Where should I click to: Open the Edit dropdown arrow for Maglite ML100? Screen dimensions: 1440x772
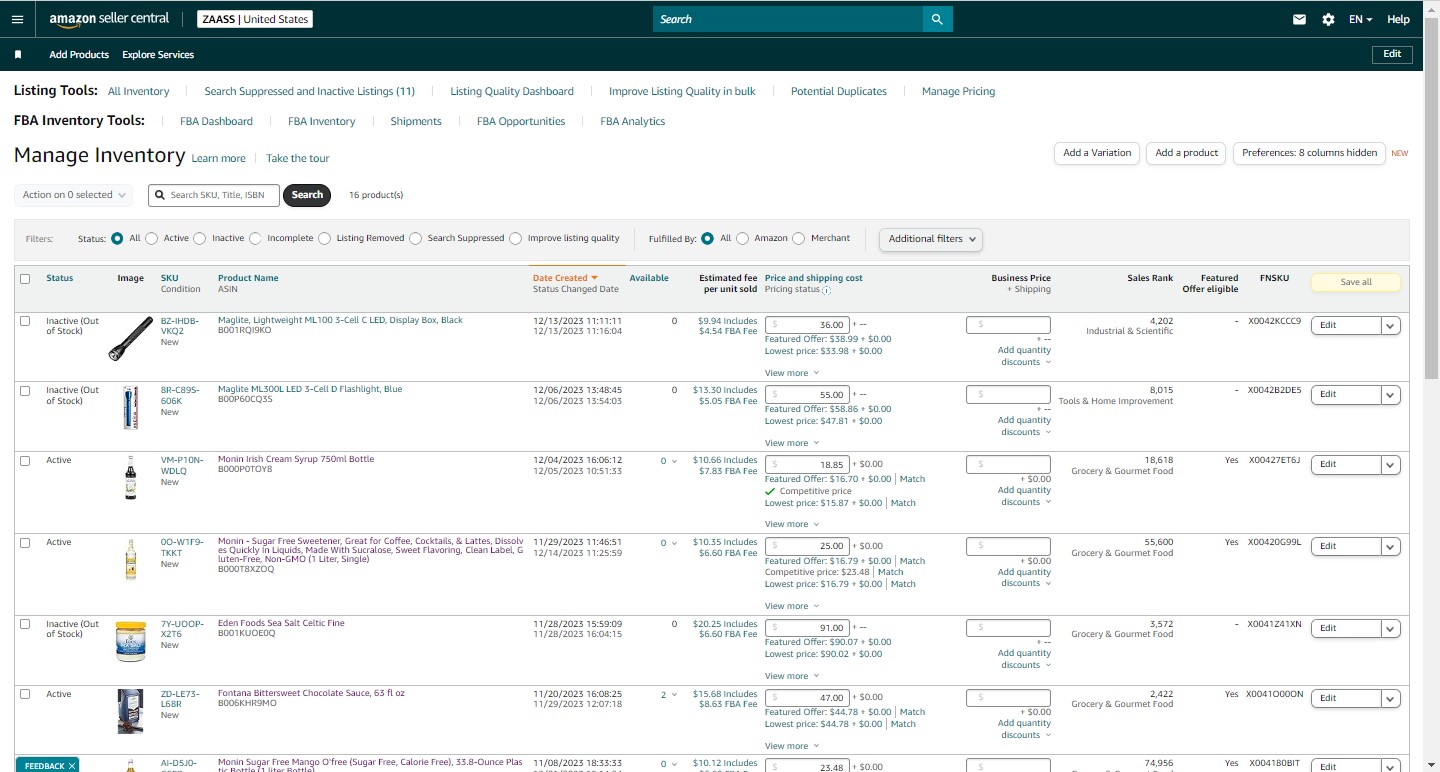point(1390,326)
